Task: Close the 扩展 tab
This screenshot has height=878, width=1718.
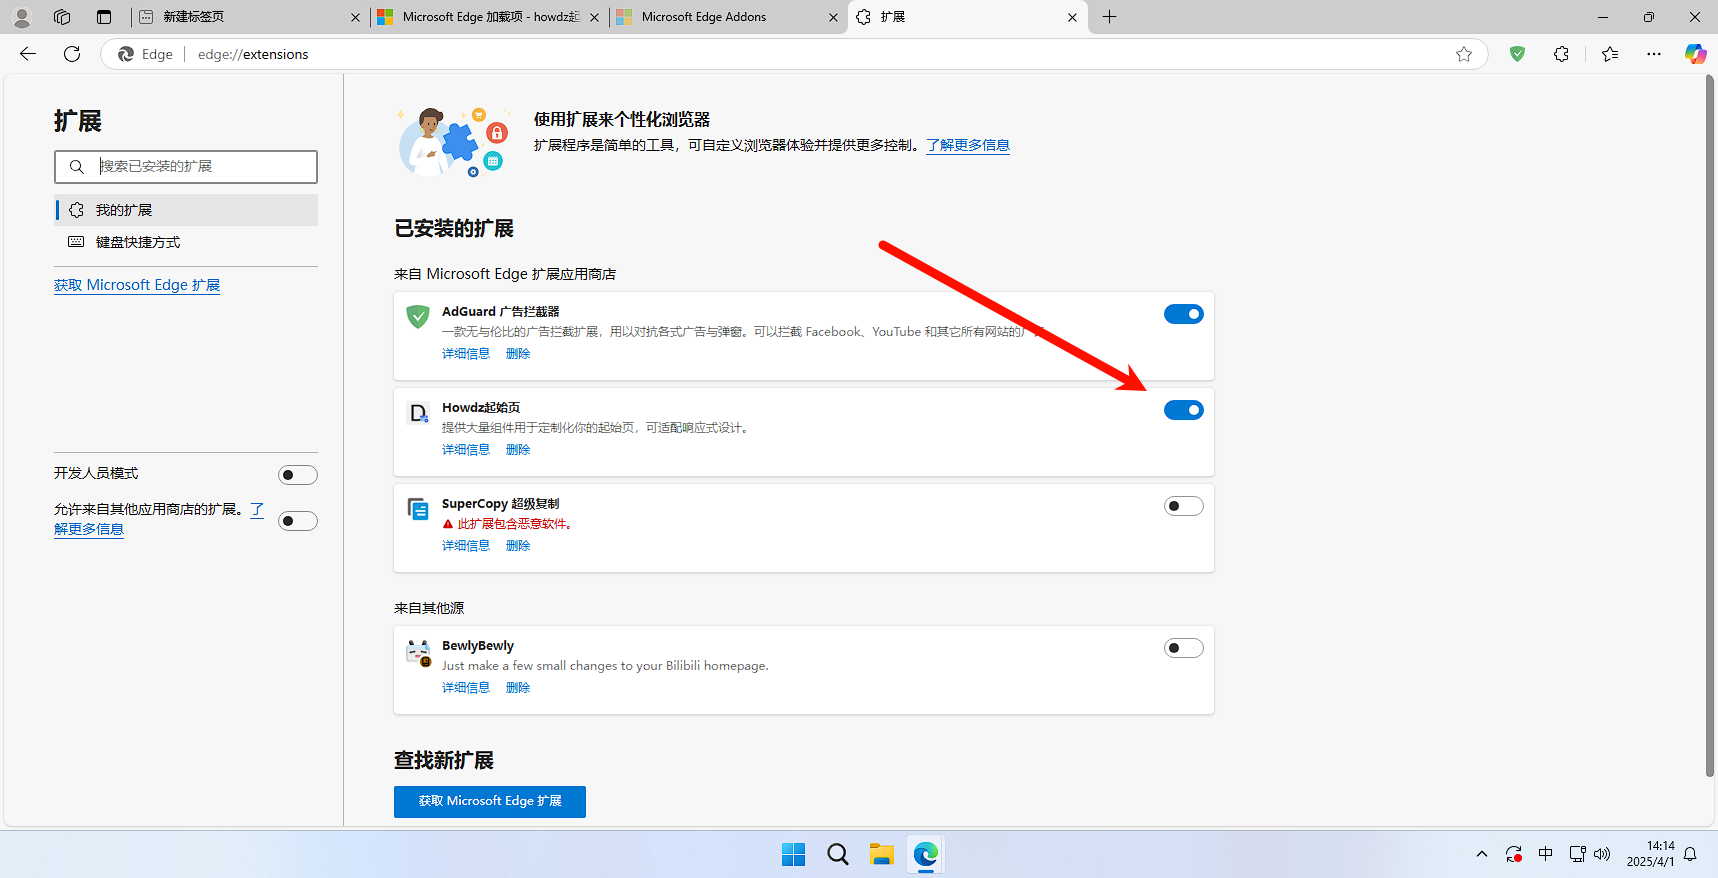Action: 1072,17
